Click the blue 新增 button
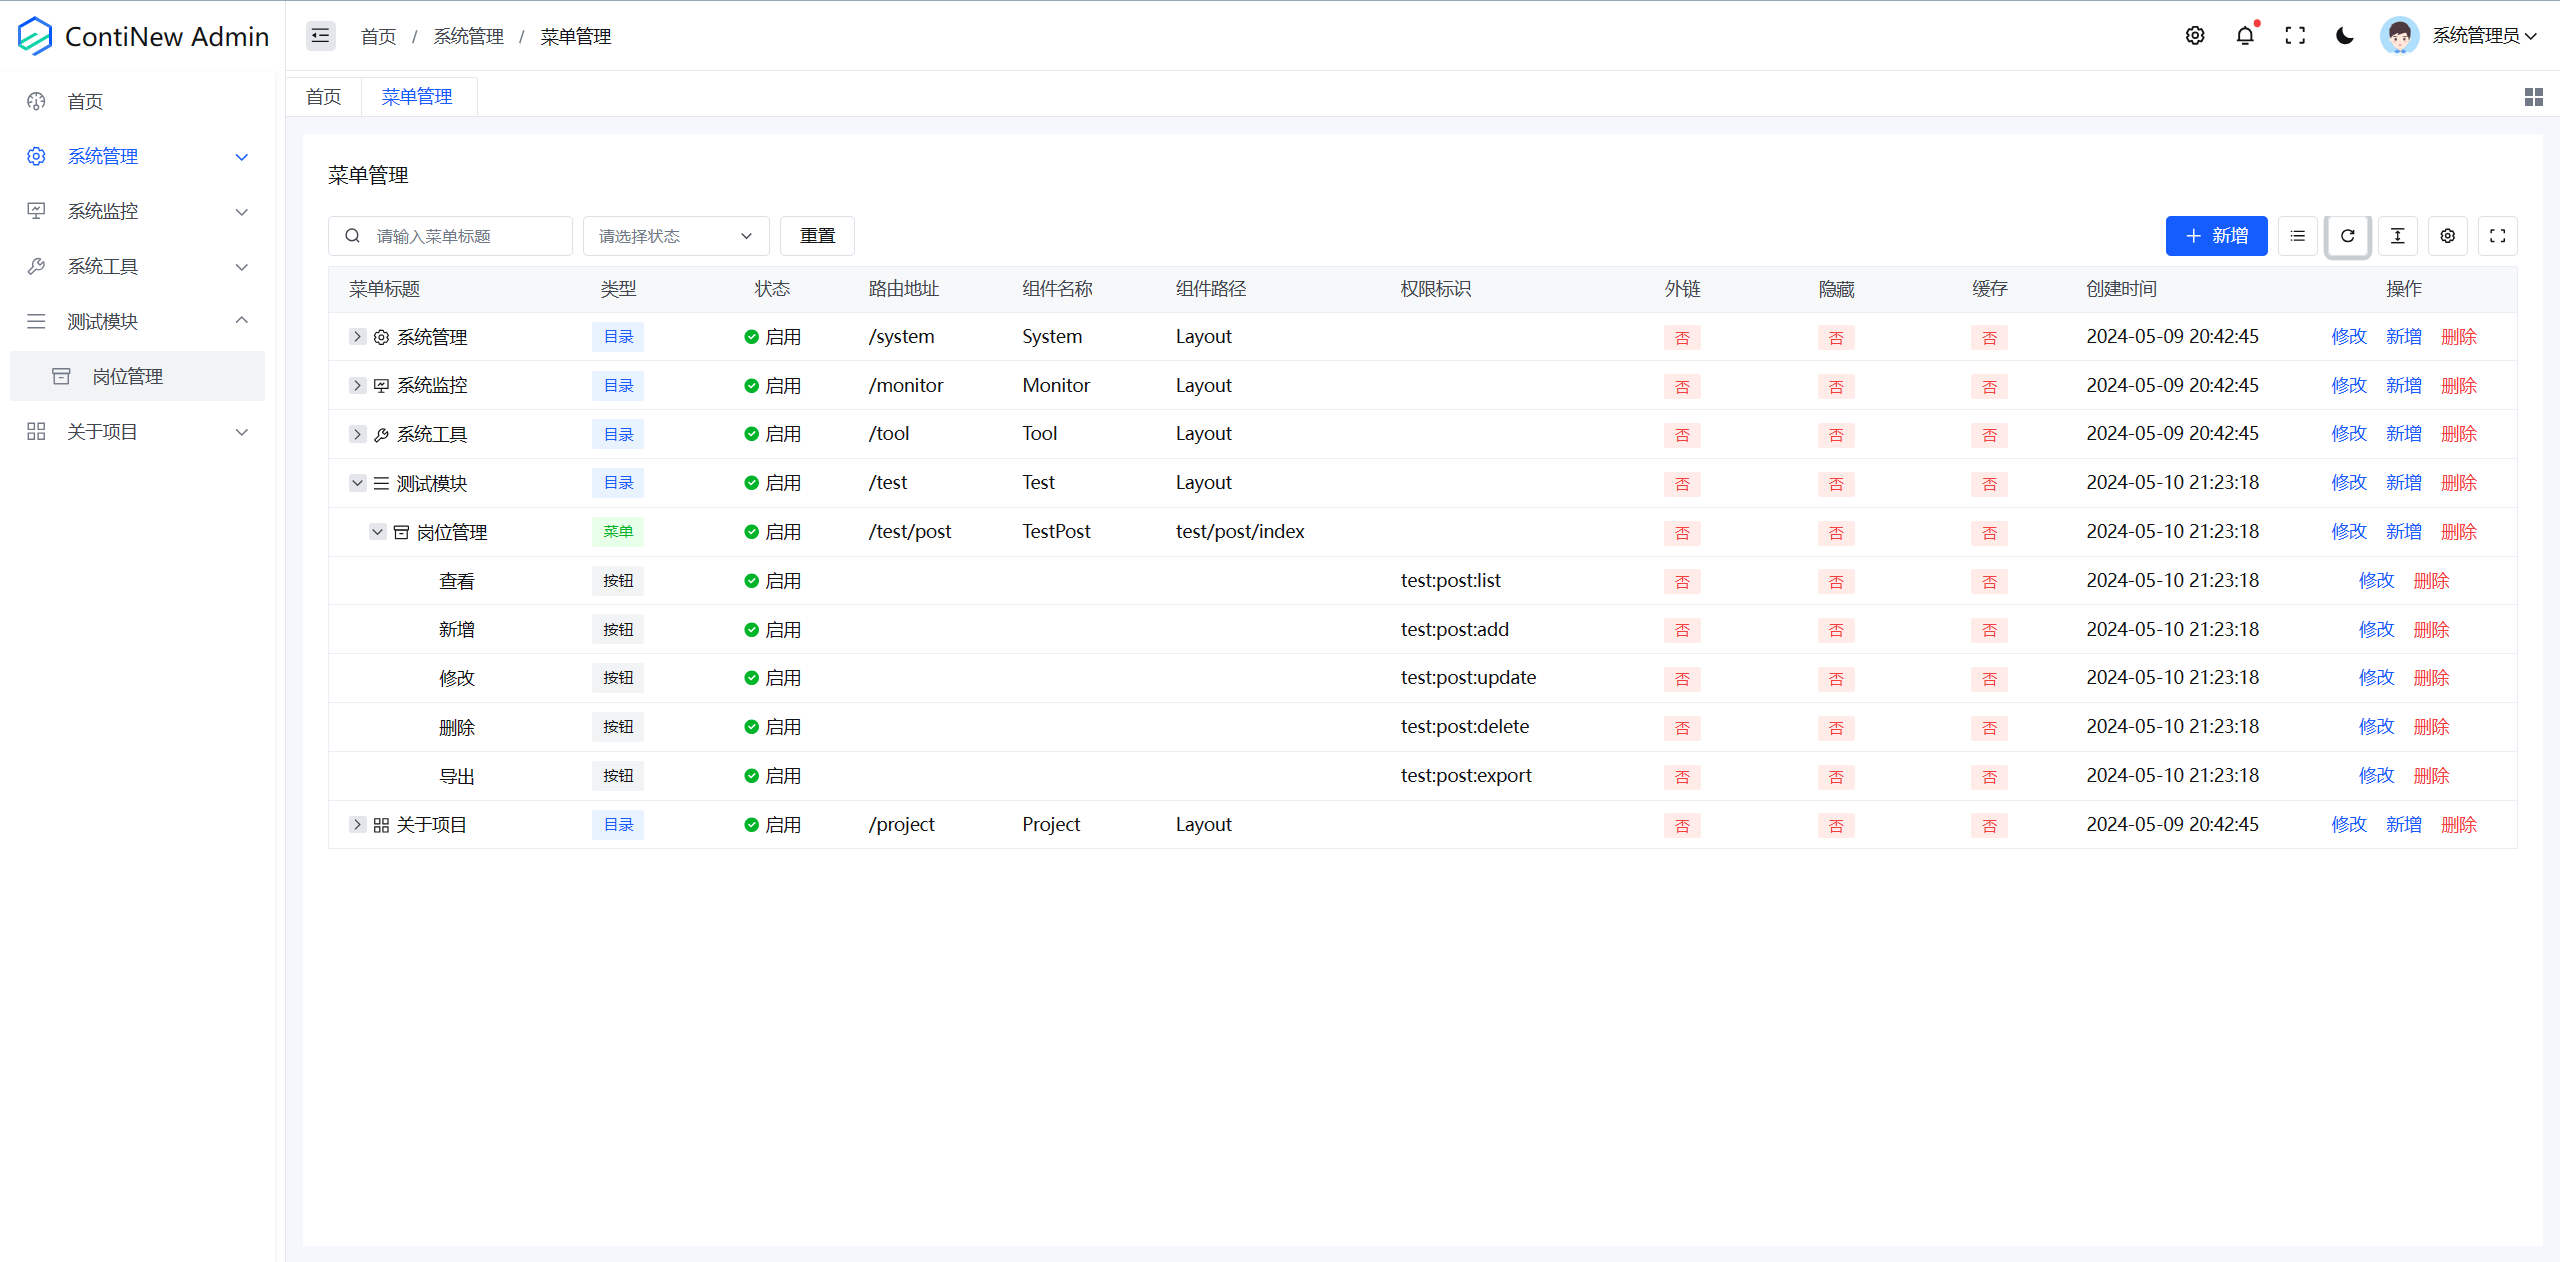 [x=2216, y=236]
